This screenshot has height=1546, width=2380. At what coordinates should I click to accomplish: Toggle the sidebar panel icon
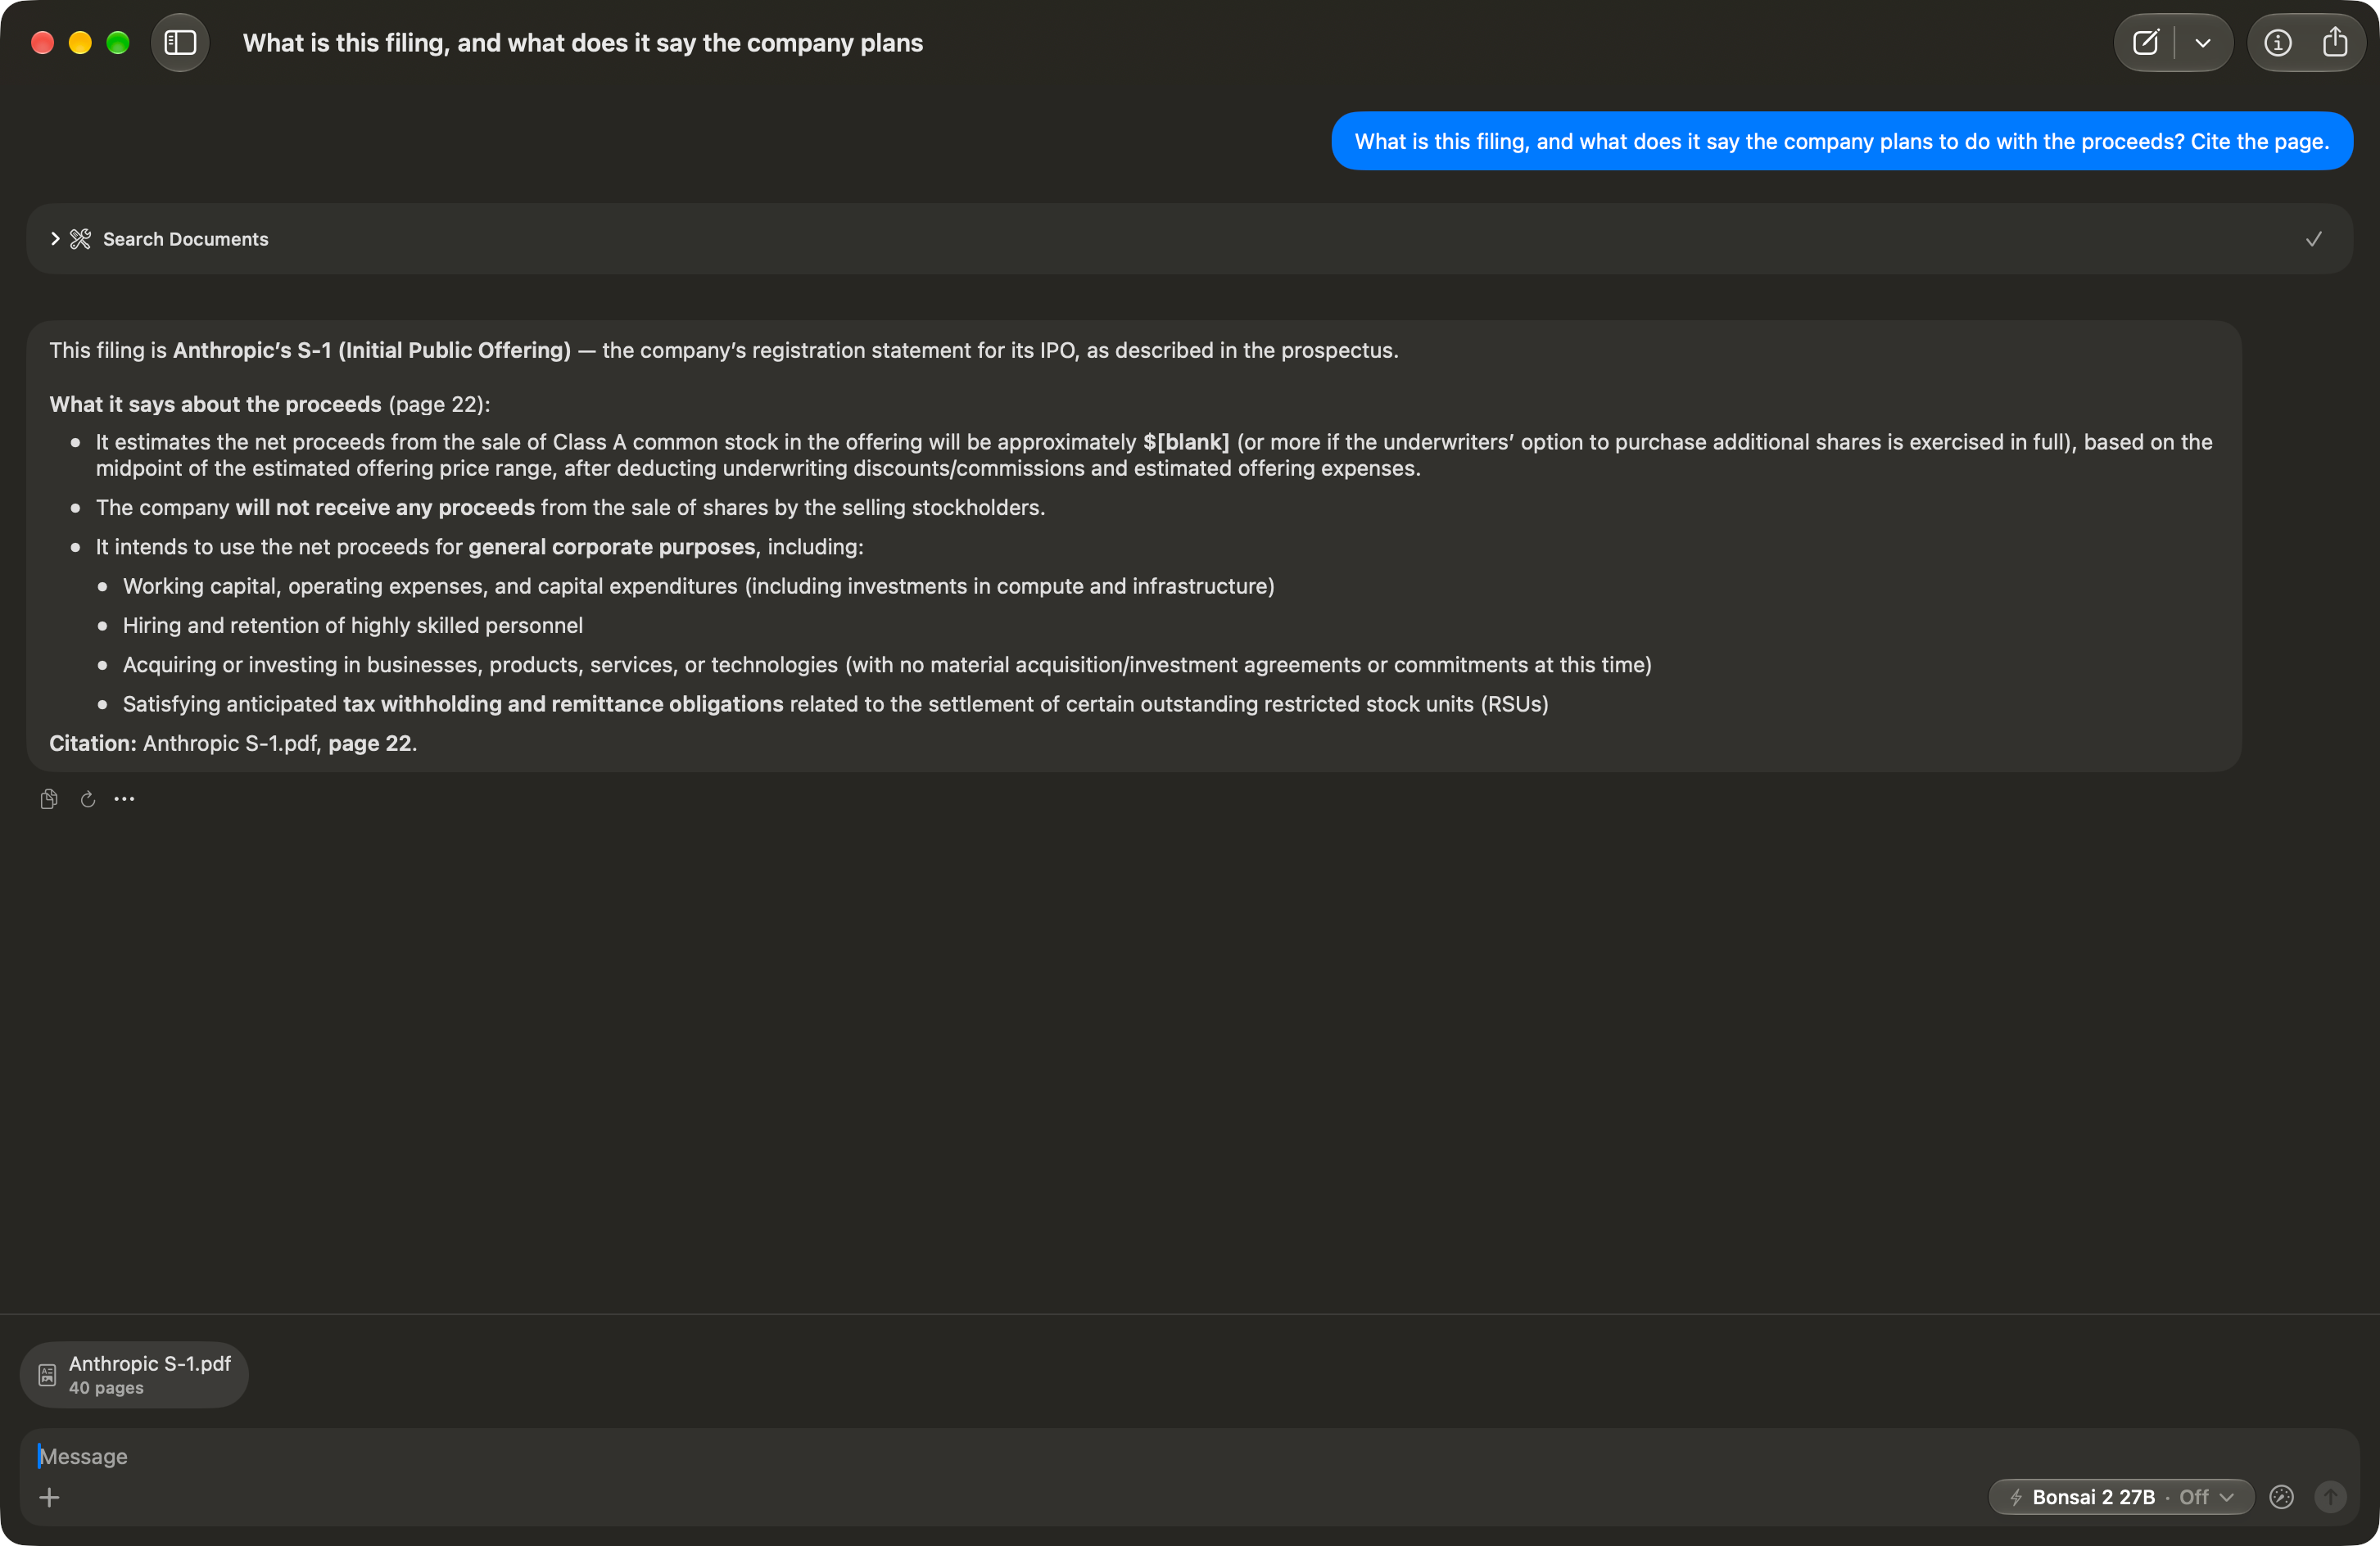pos(180,43)
